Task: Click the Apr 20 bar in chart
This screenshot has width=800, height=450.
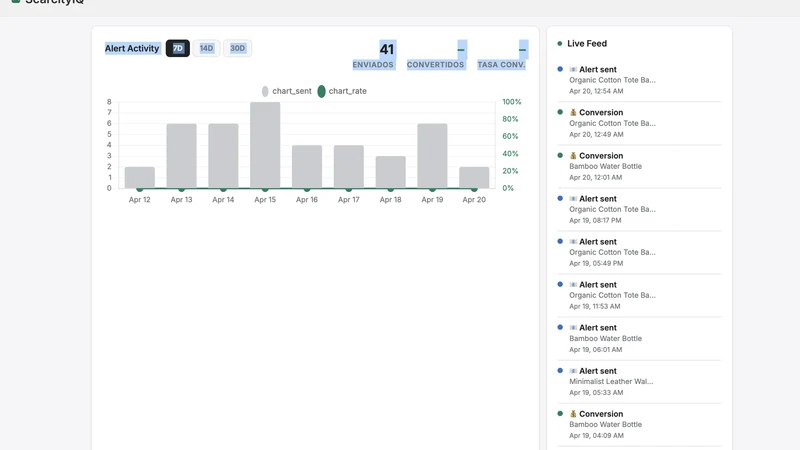Action: (x=474, y=178)
